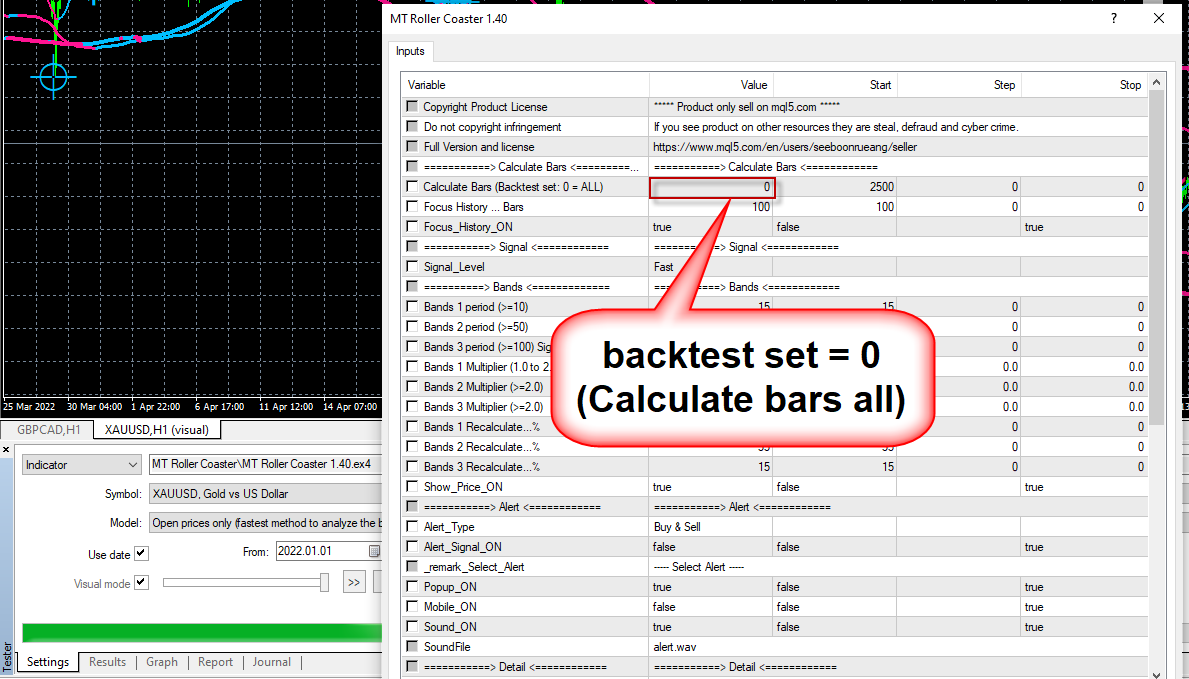Click the Do not copyright infringement row
The height and width of the screenshot is (679, 1189).
774,127
